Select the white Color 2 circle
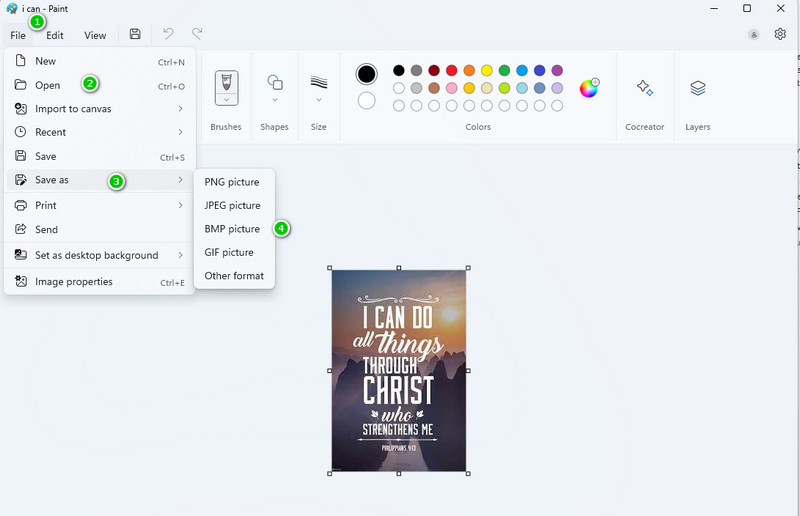Screen dimensions: 800x516 pyautogui.click(x=367, y=101)
